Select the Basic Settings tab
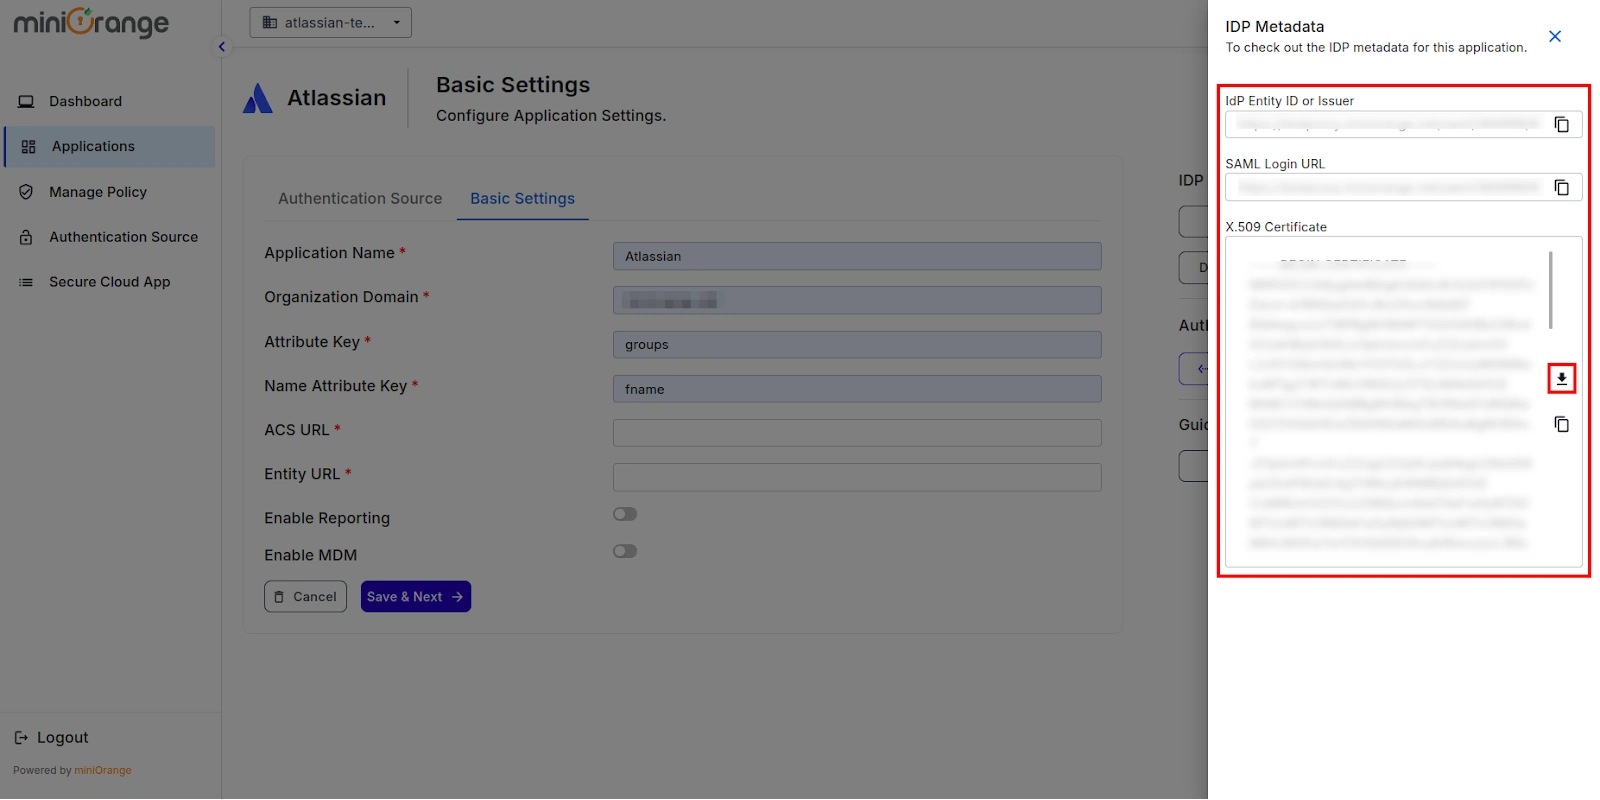Viewport: 1600px width, 800px height. [522, 199]
